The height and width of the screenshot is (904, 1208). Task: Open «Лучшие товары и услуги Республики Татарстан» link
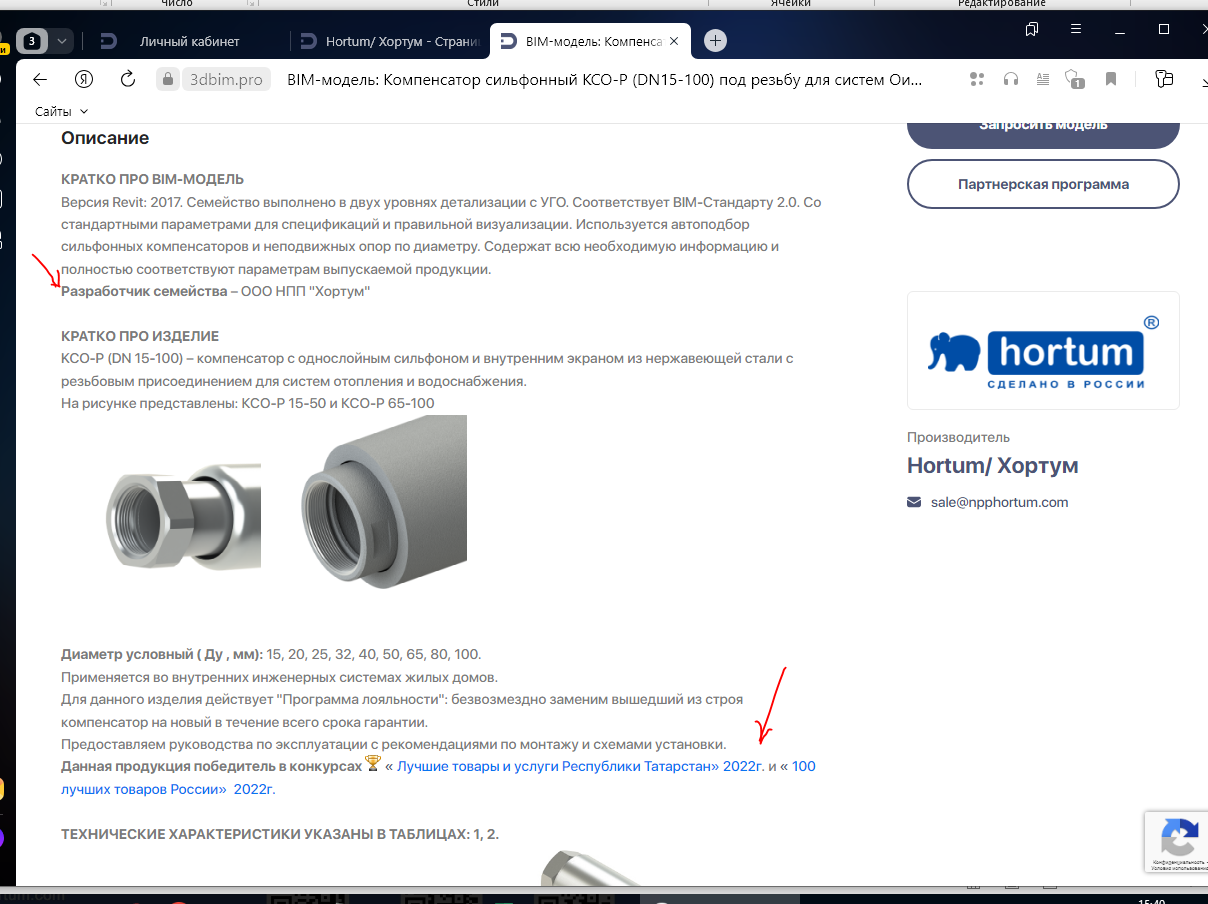581,766
